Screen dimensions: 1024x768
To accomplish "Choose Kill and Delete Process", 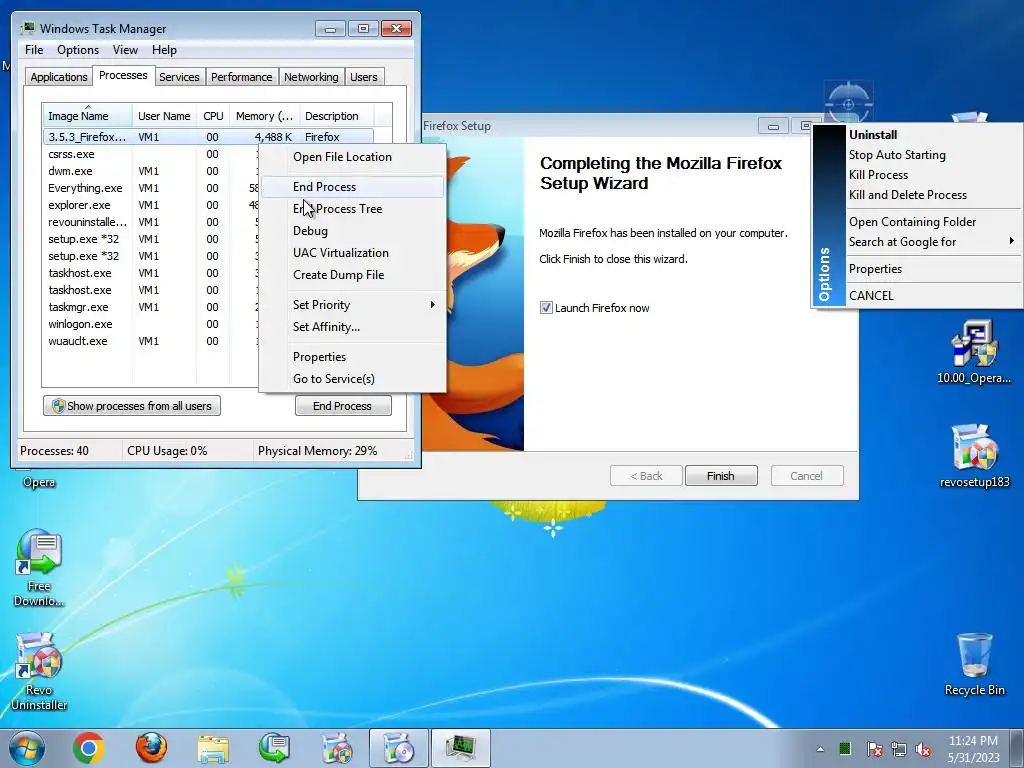I will click(933, 195).
